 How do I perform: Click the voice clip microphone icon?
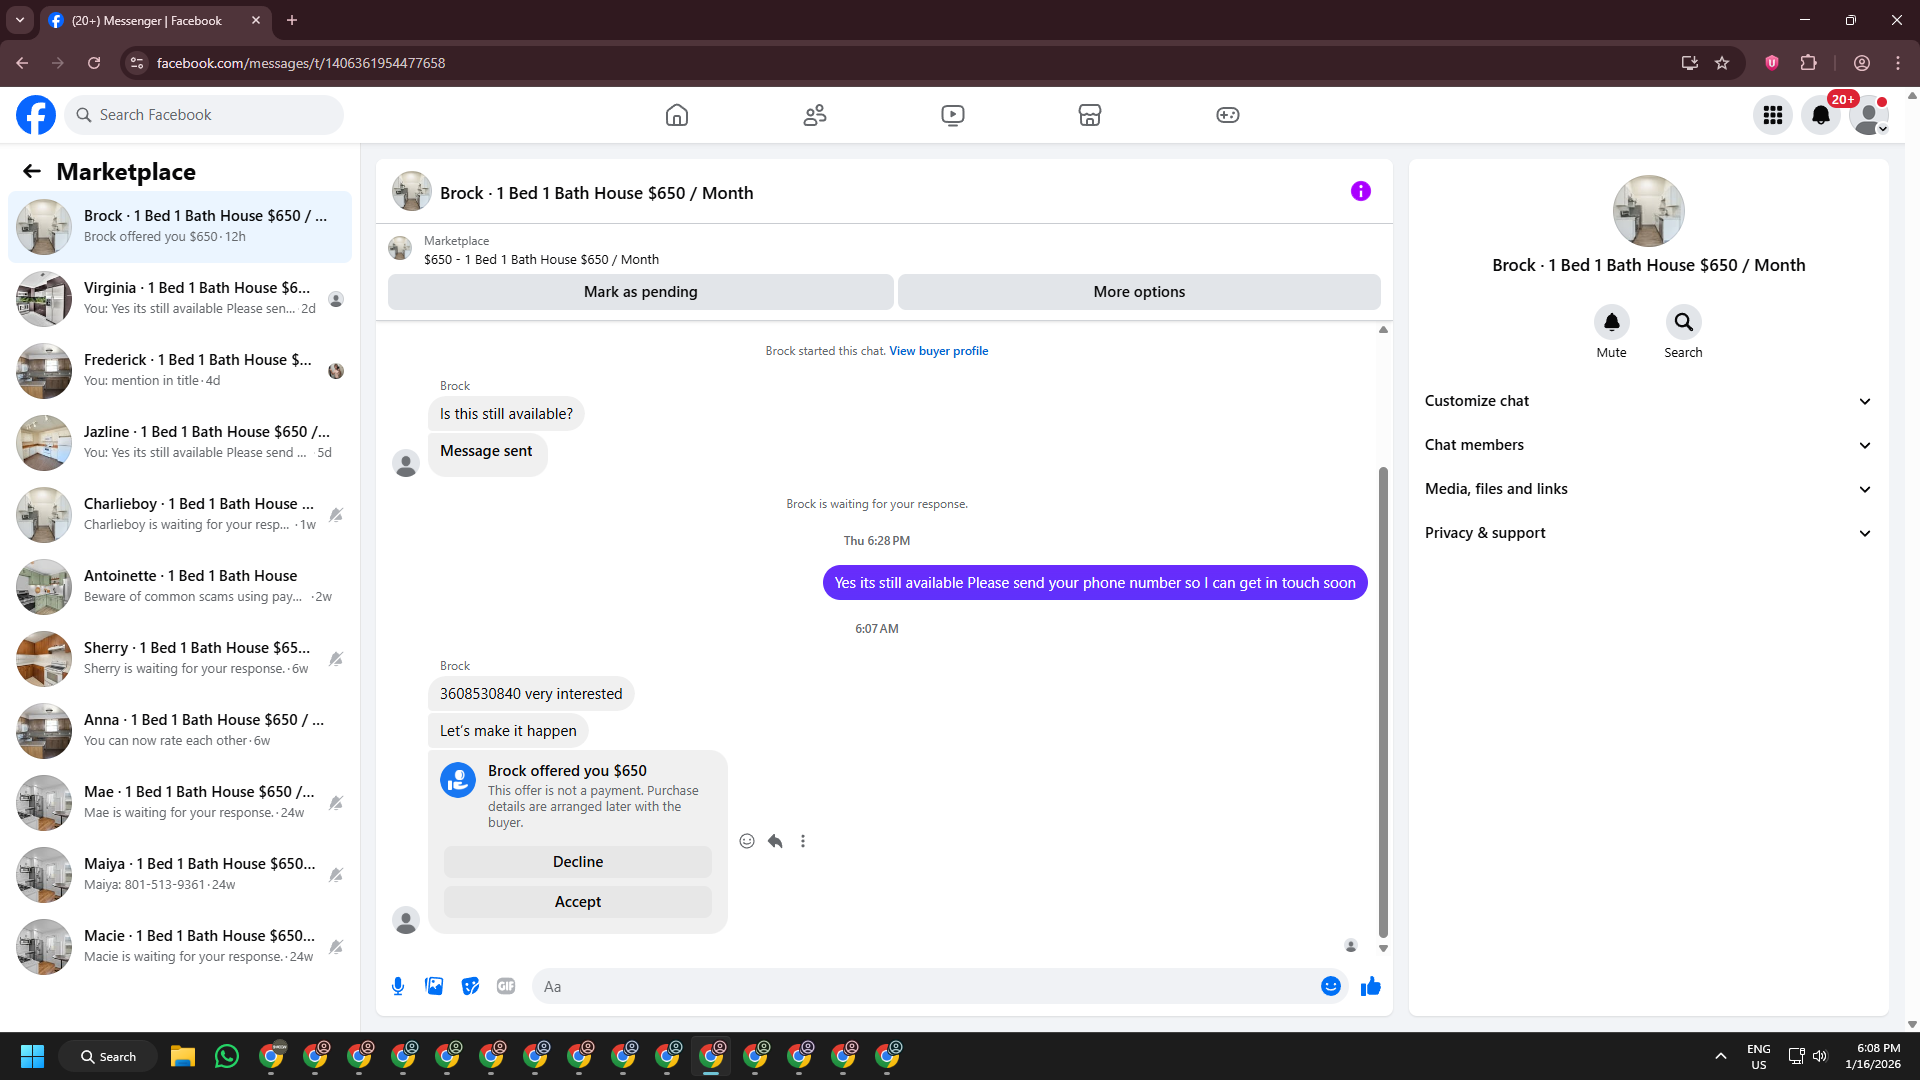[x=398, y=986]
